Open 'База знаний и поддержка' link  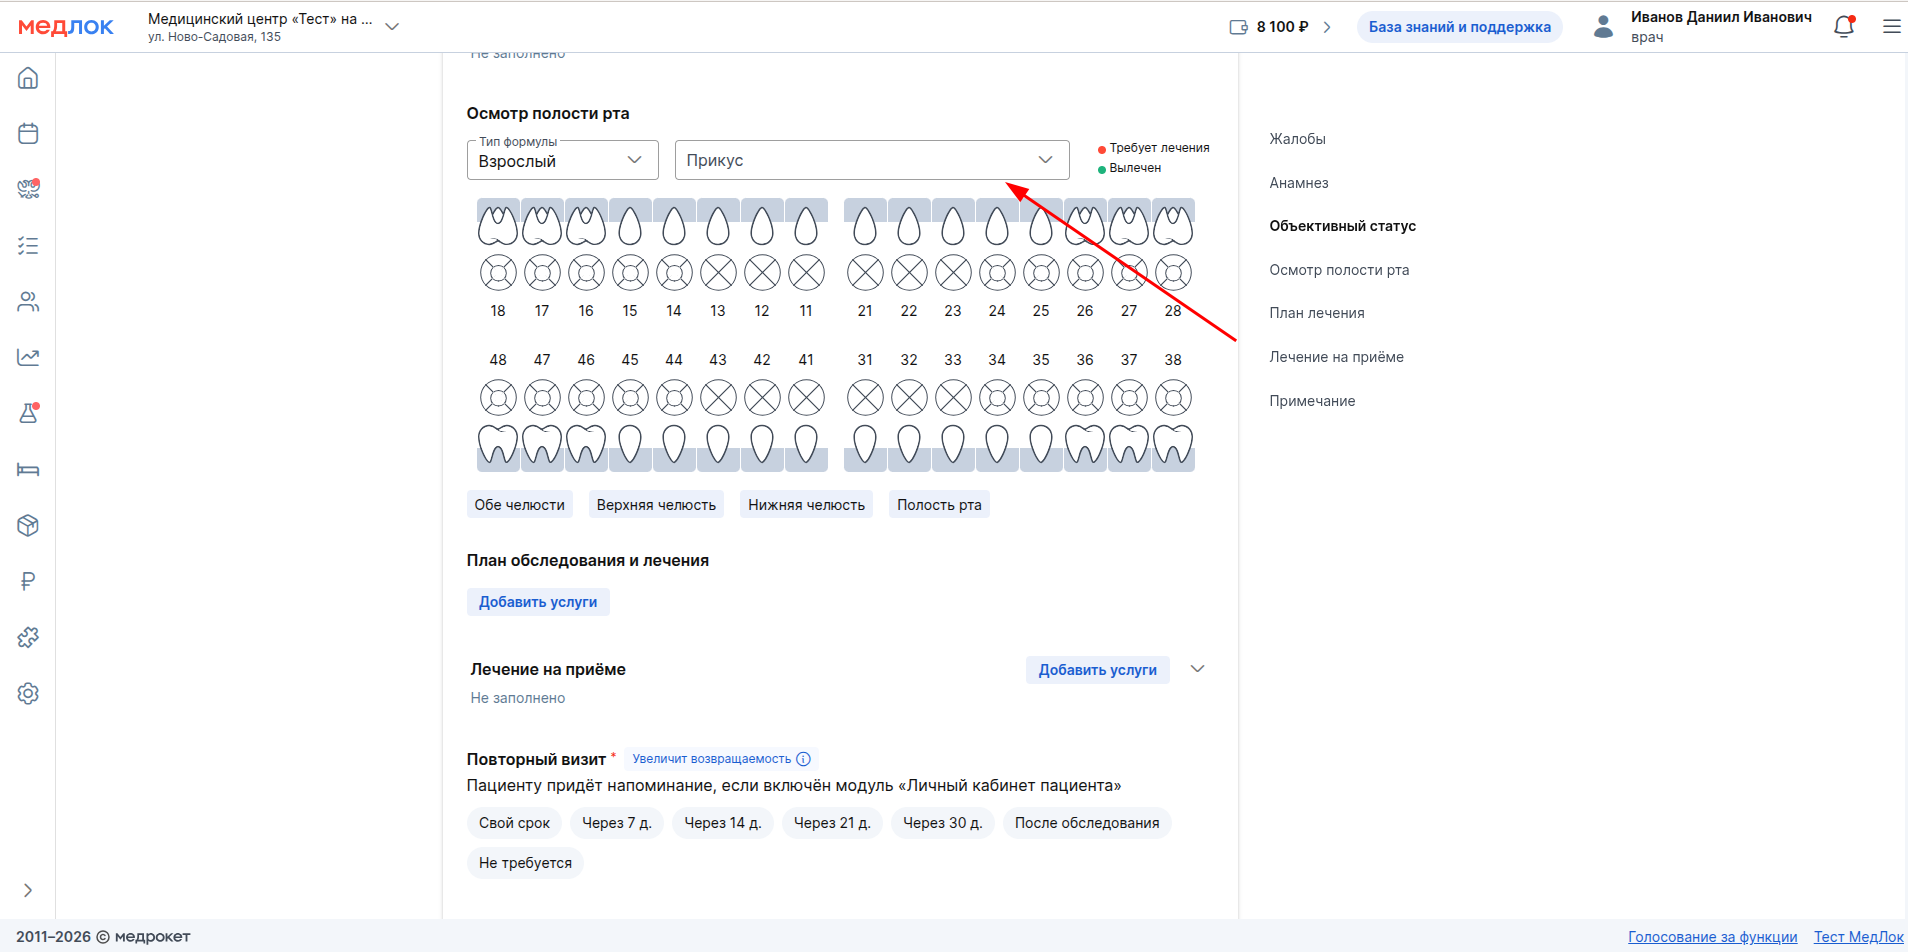[x=1459, y=27]
